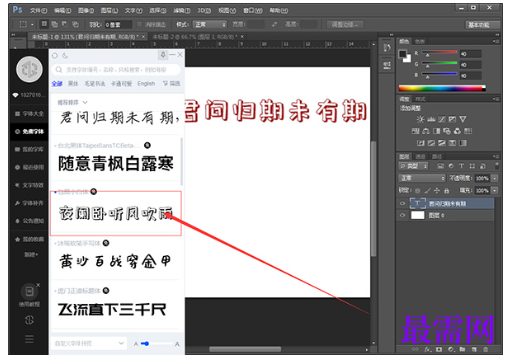Click the add layer mask icon
Viewport: 513px width, 361px height.
click(439, 349)
